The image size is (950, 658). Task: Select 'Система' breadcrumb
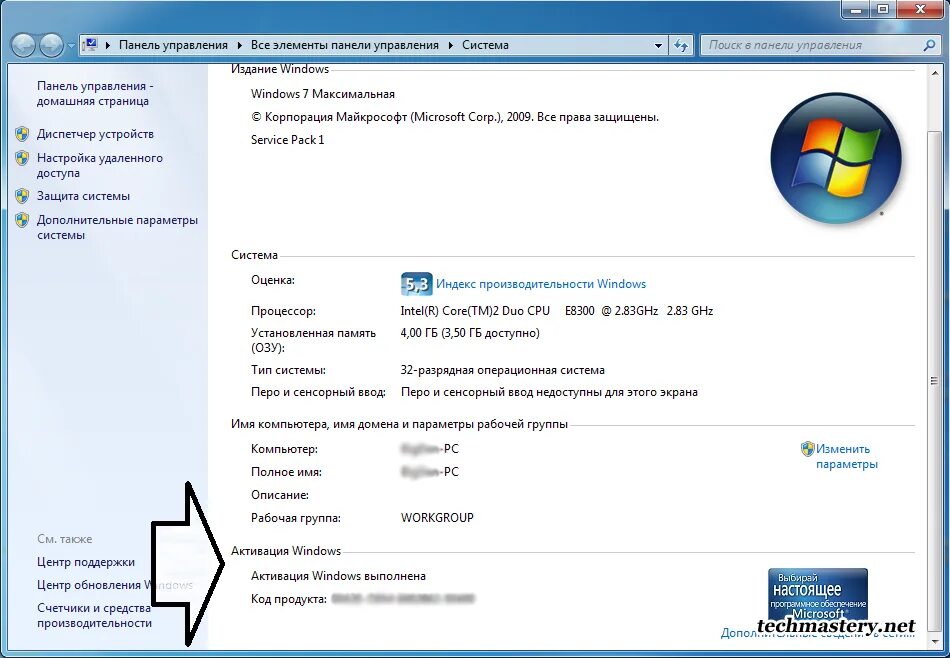485,45
